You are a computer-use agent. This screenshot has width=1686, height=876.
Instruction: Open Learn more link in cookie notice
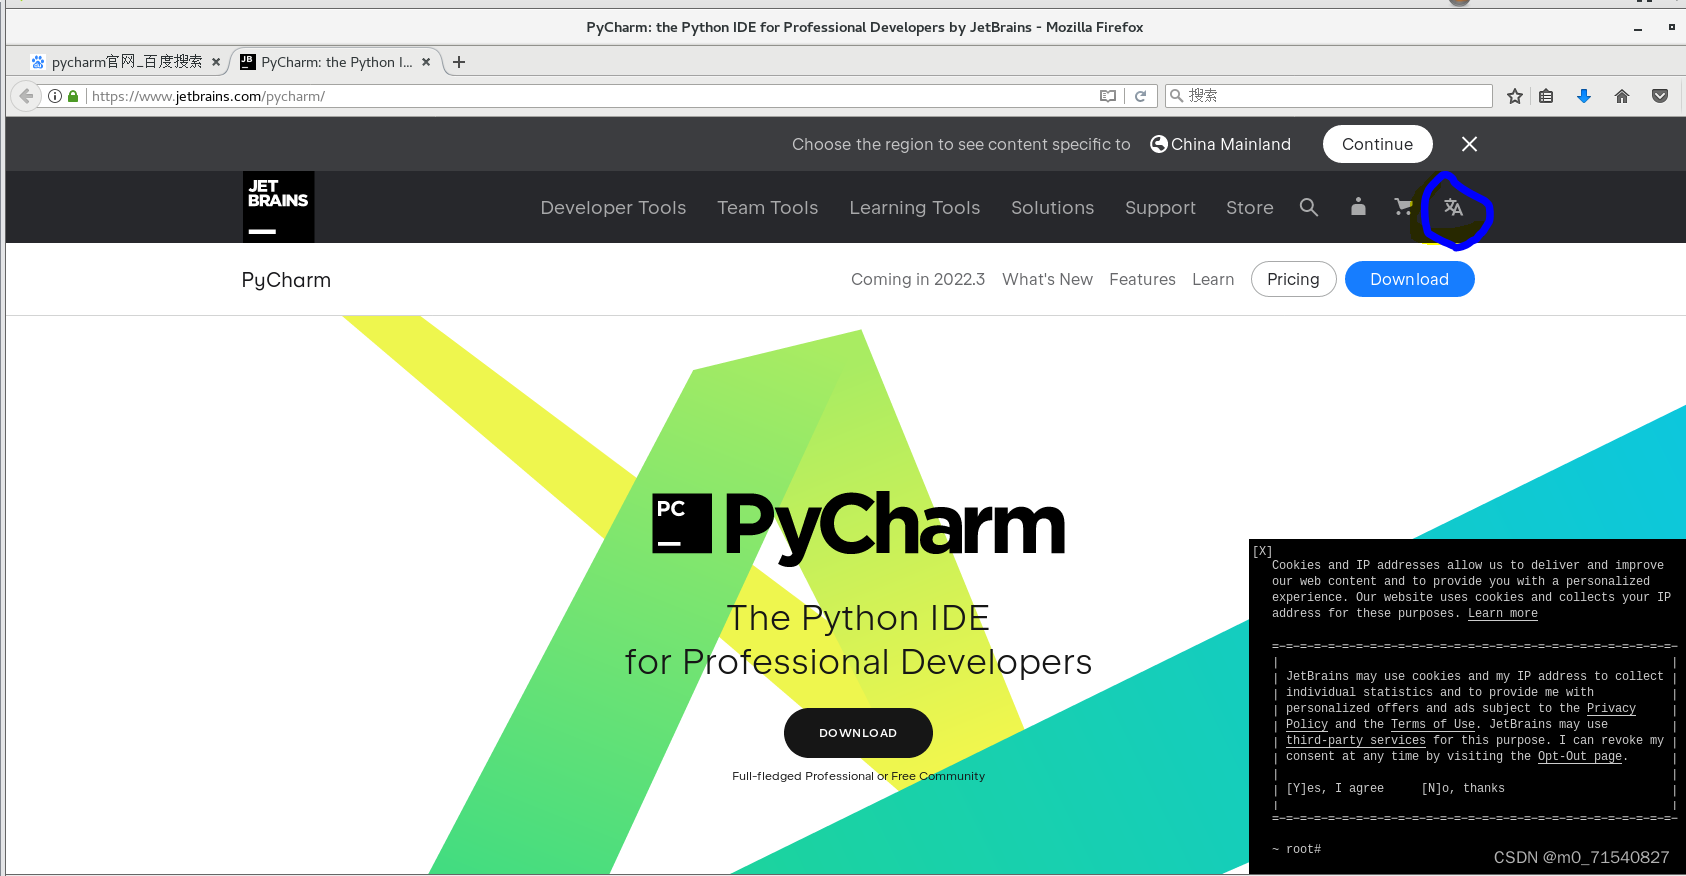coord(1503,613)
